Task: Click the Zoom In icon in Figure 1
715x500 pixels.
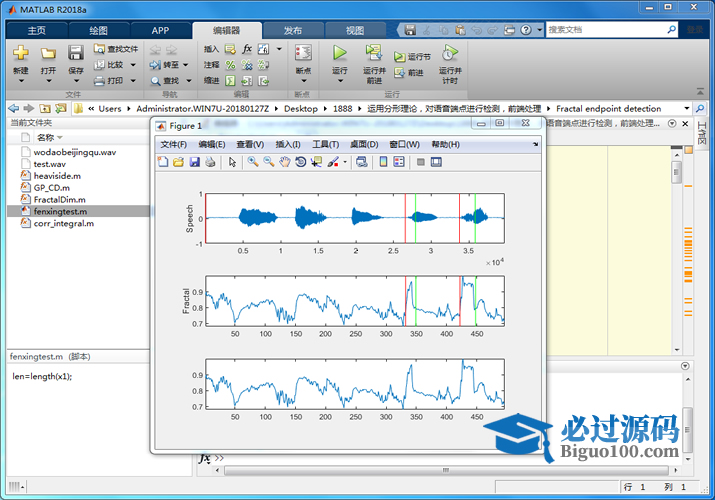Action: pyautogui.click(x=253, y=162)
